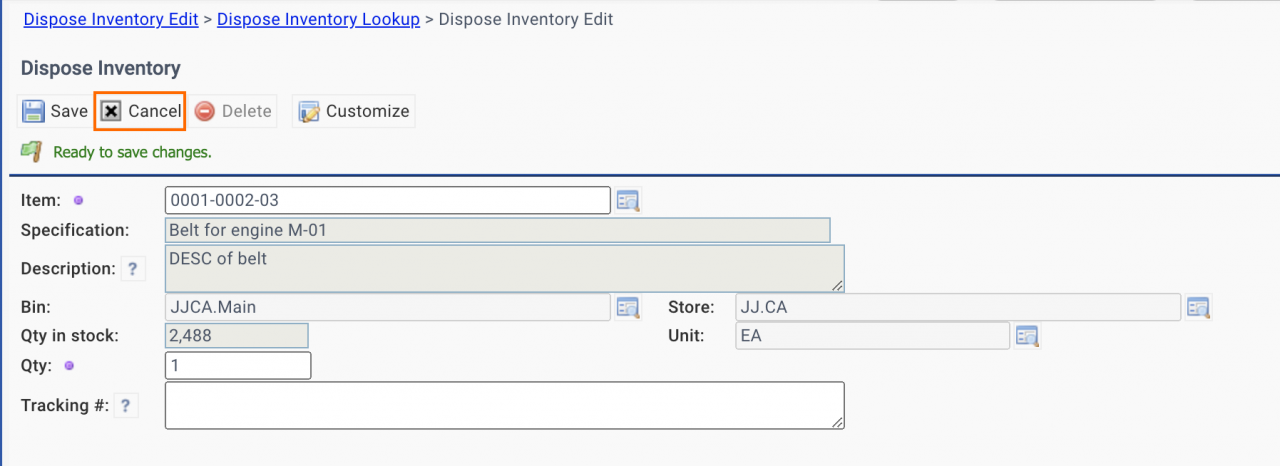The width and height of the screenshot is (1280, 466).
Task: Click the help icon next to Description
Action: pyautogui.click(x=133, y=268)
